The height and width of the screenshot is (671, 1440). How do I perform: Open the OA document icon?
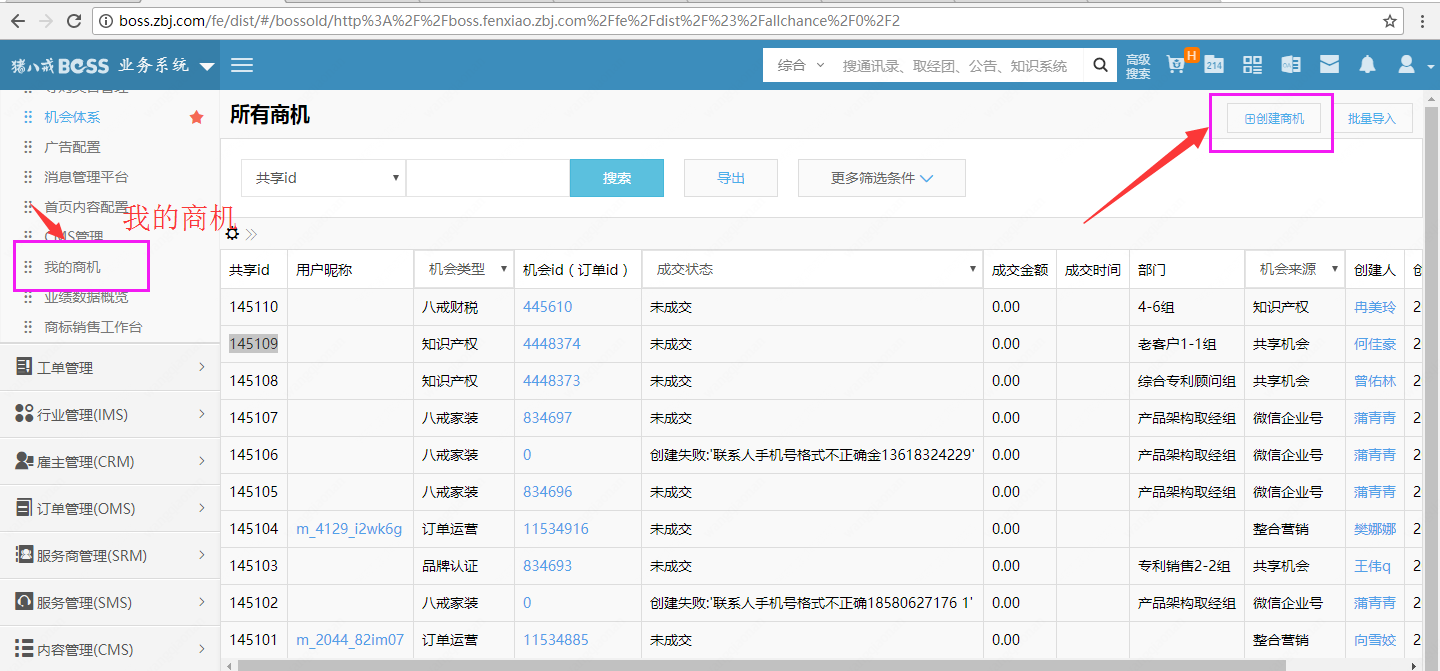(x=1291, y=64)
